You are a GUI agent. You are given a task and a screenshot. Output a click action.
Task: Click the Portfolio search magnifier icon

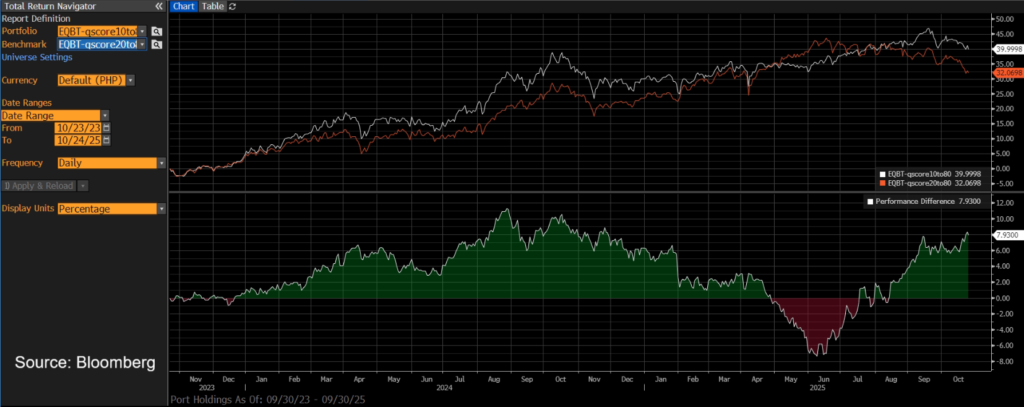click(x=156, y=32)
